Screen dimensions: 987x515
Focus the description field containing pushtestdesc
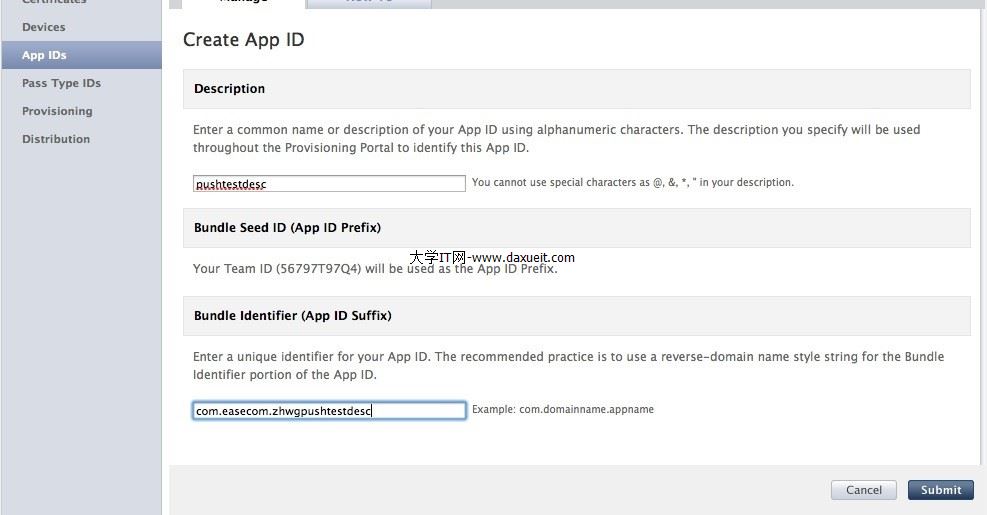pos(329,184)
